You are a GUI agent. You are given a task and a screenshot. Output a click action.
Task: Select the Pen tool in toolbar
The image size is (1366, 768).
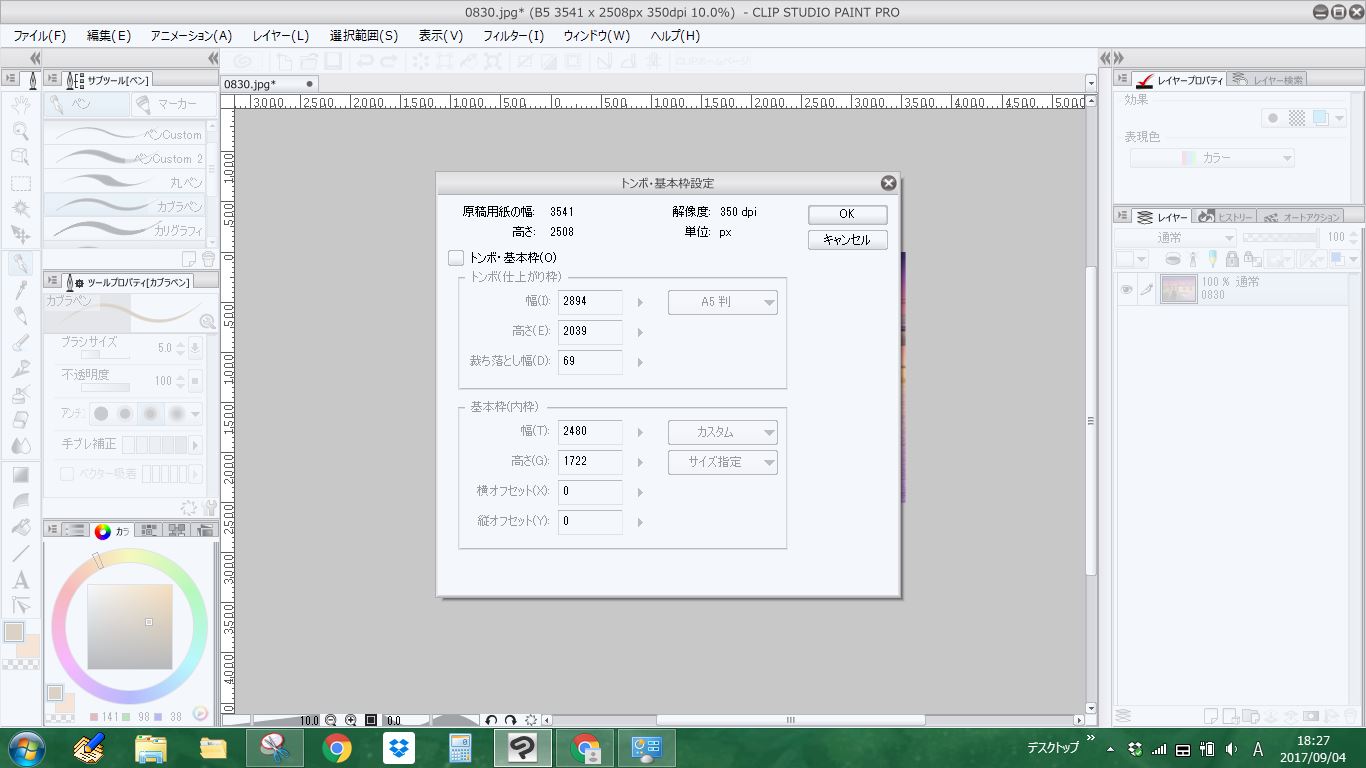[20, 263]
